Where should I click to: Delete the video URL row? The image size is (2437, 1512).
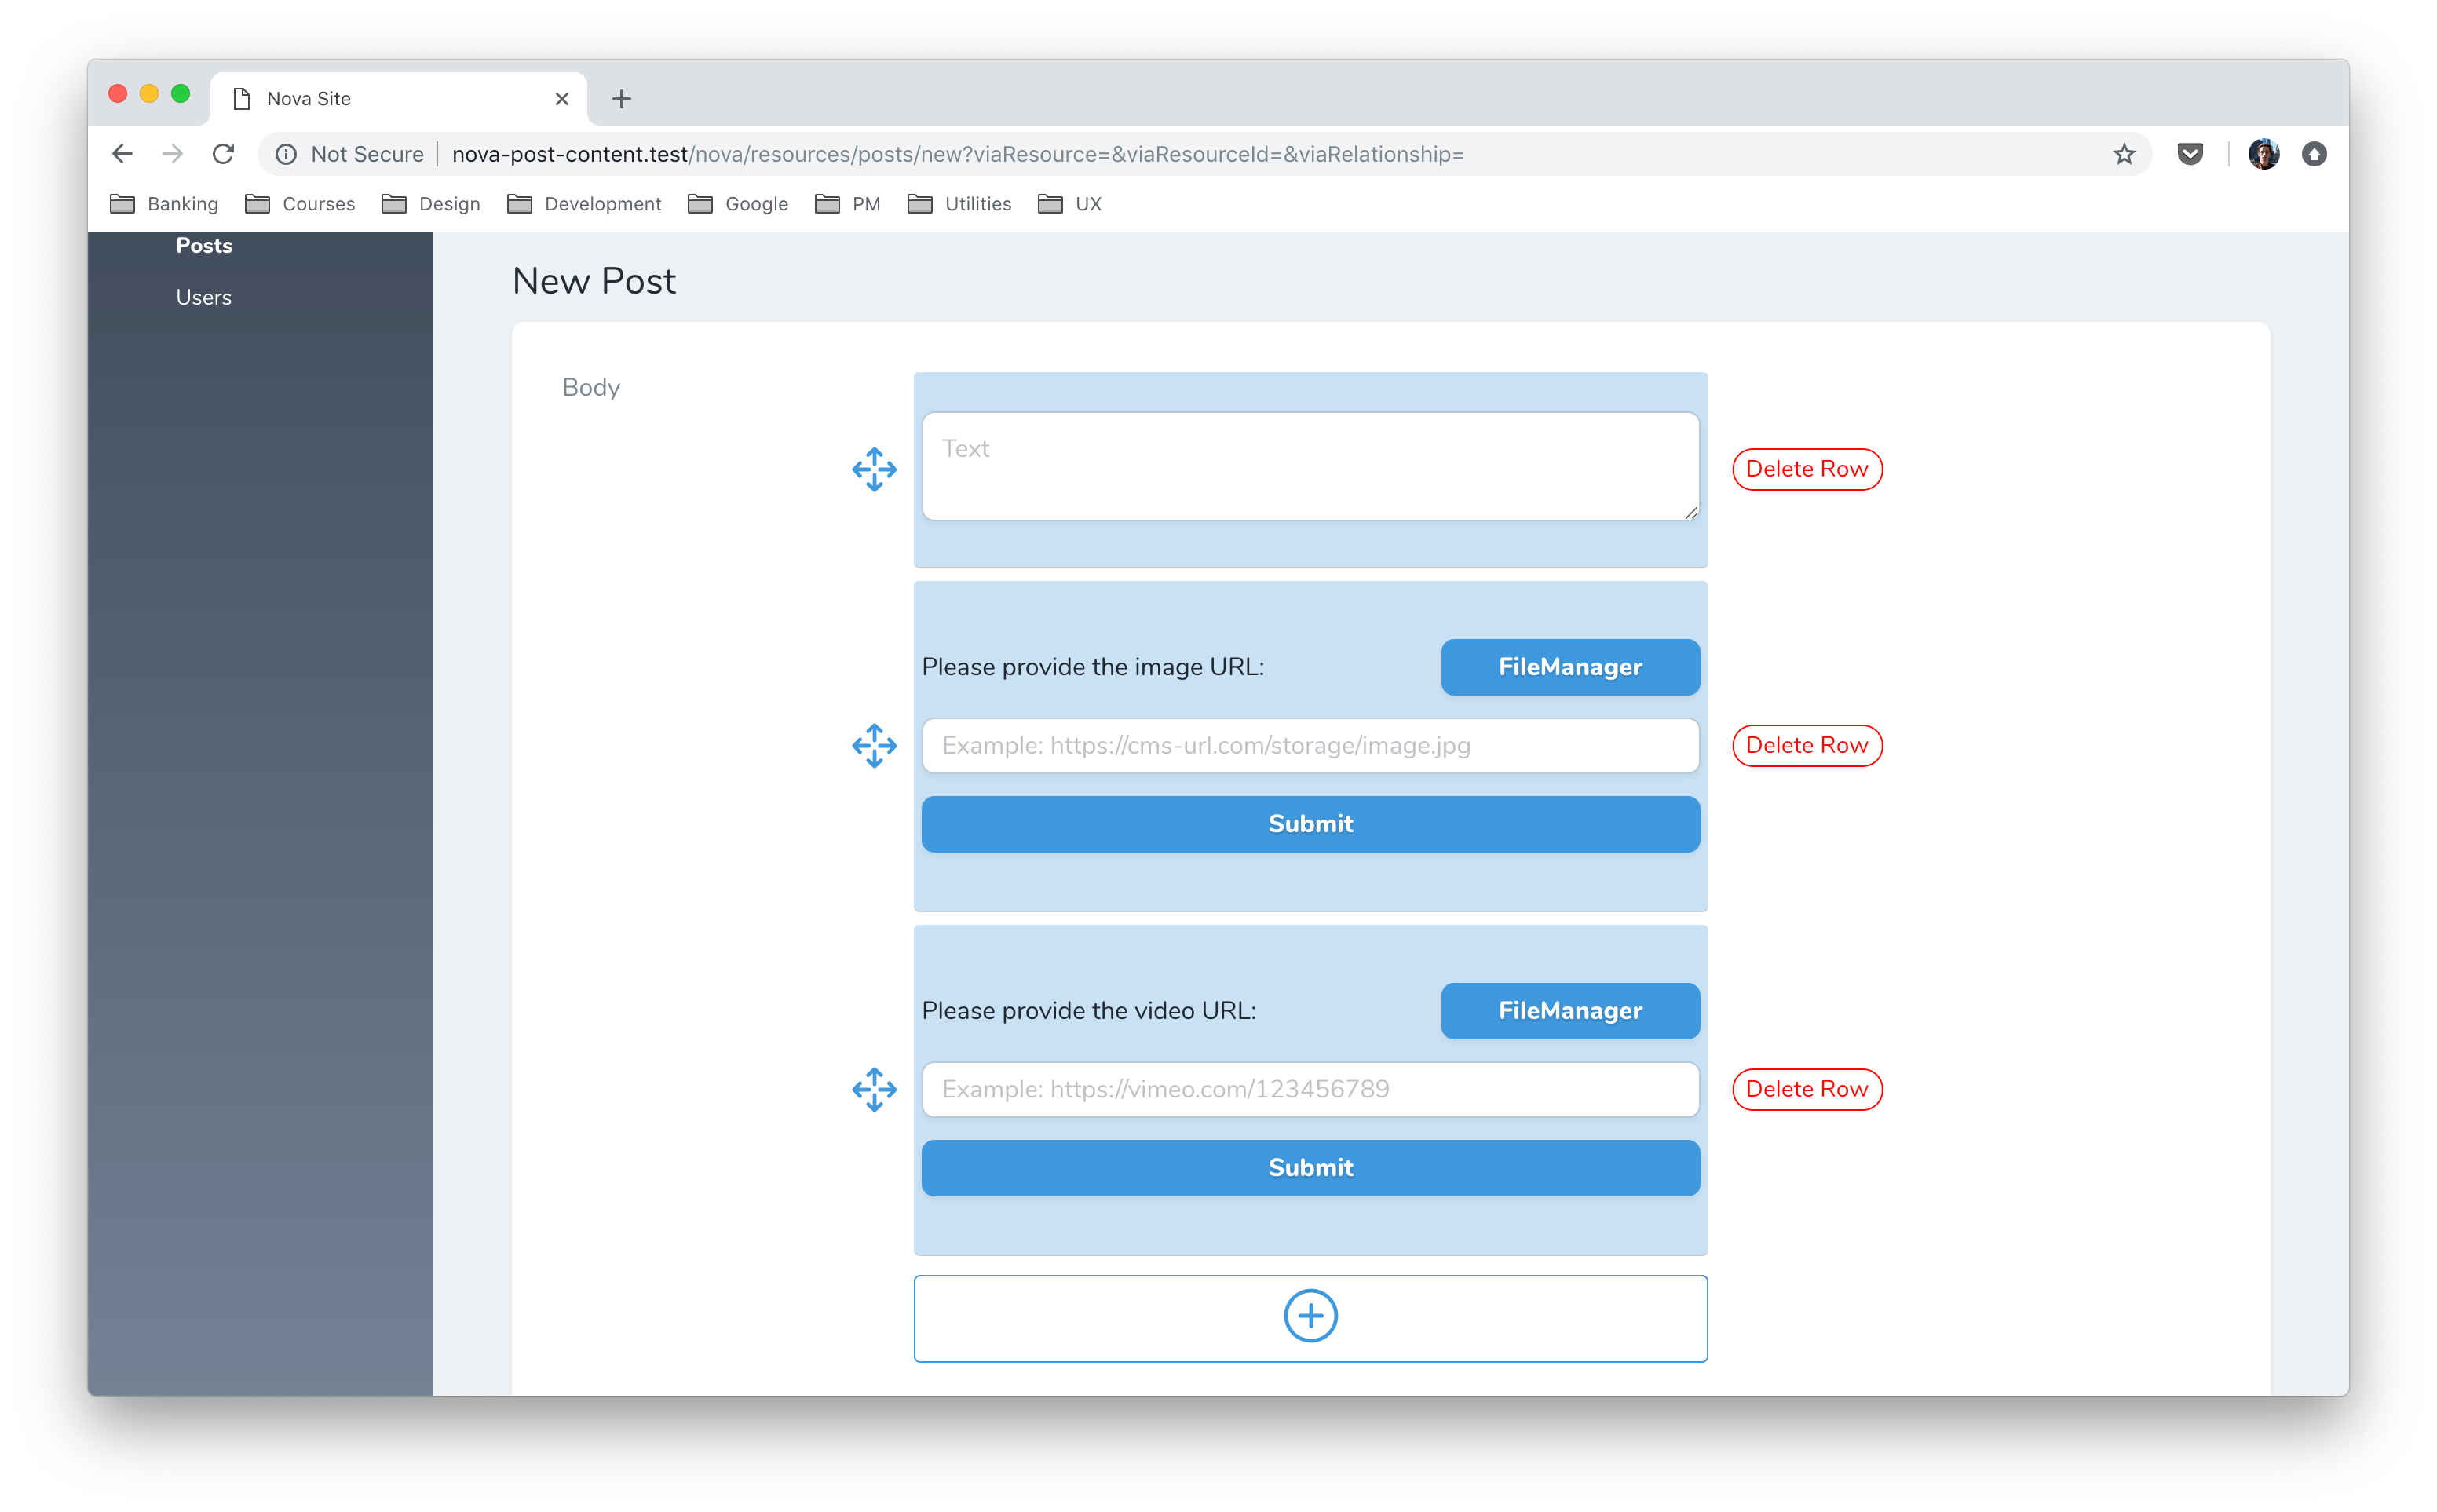pyautogui.click(x=1806, y=1089)
